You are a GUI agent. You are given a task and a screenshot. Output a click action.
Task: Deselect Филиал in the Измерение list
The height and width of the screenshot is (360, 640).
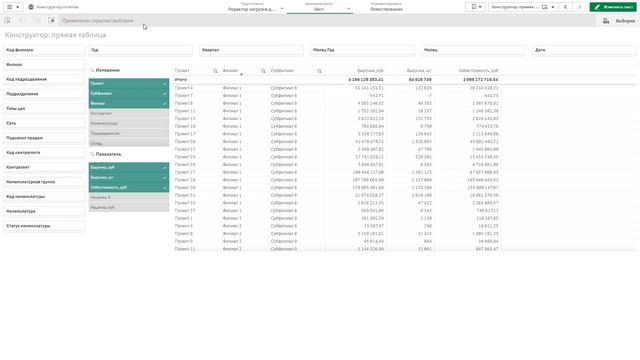tap(129, 103)
